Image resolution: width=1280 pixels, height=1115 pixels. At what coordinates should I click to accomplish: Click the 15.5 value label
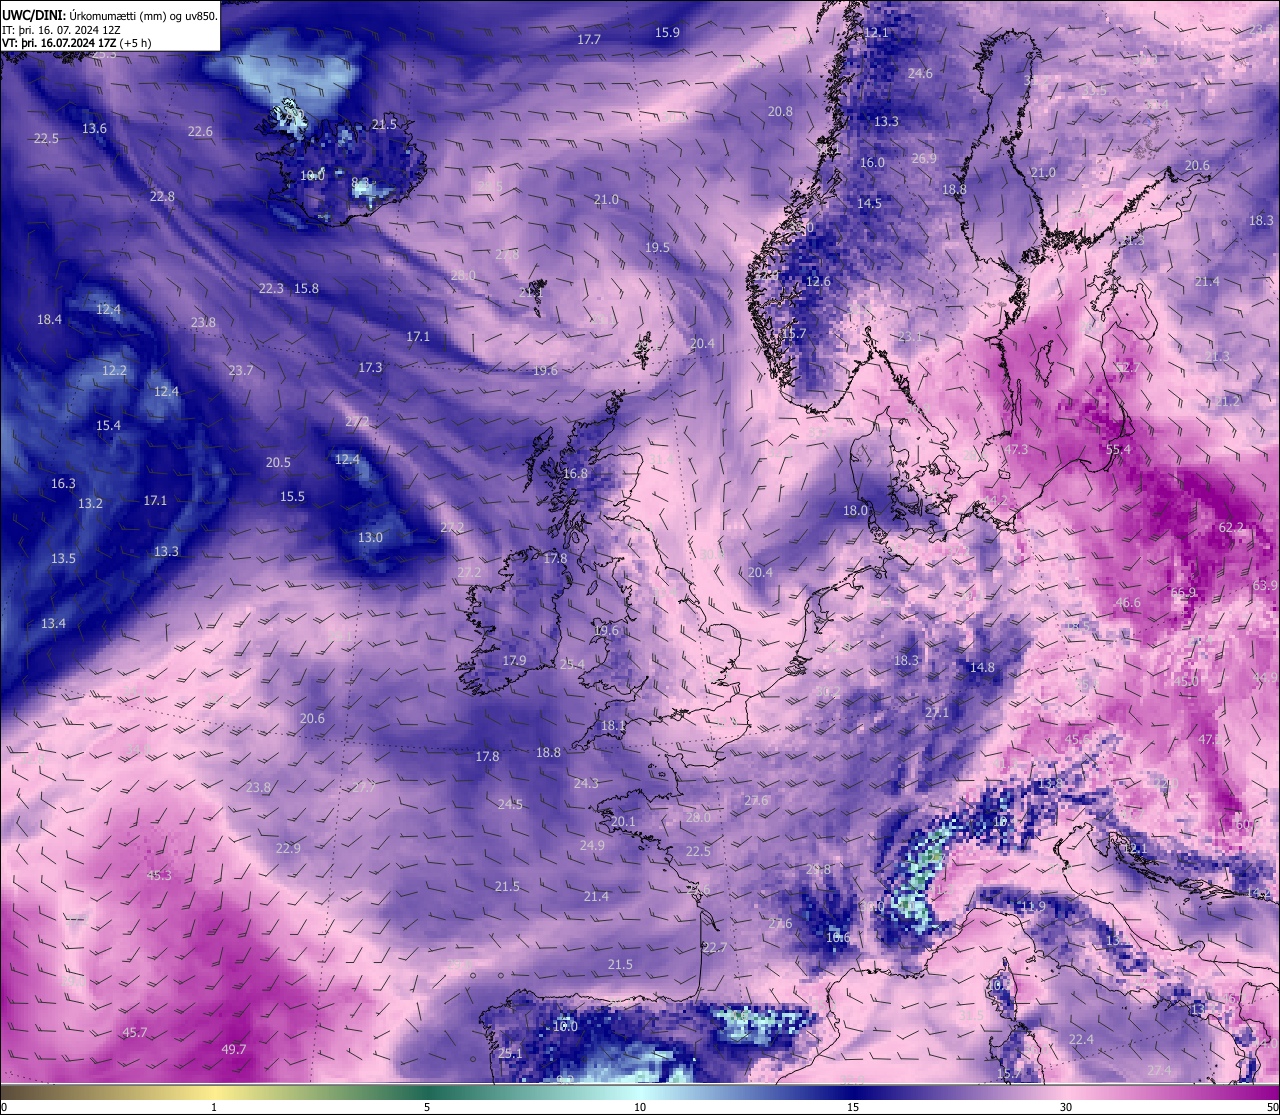pos(292,497)
